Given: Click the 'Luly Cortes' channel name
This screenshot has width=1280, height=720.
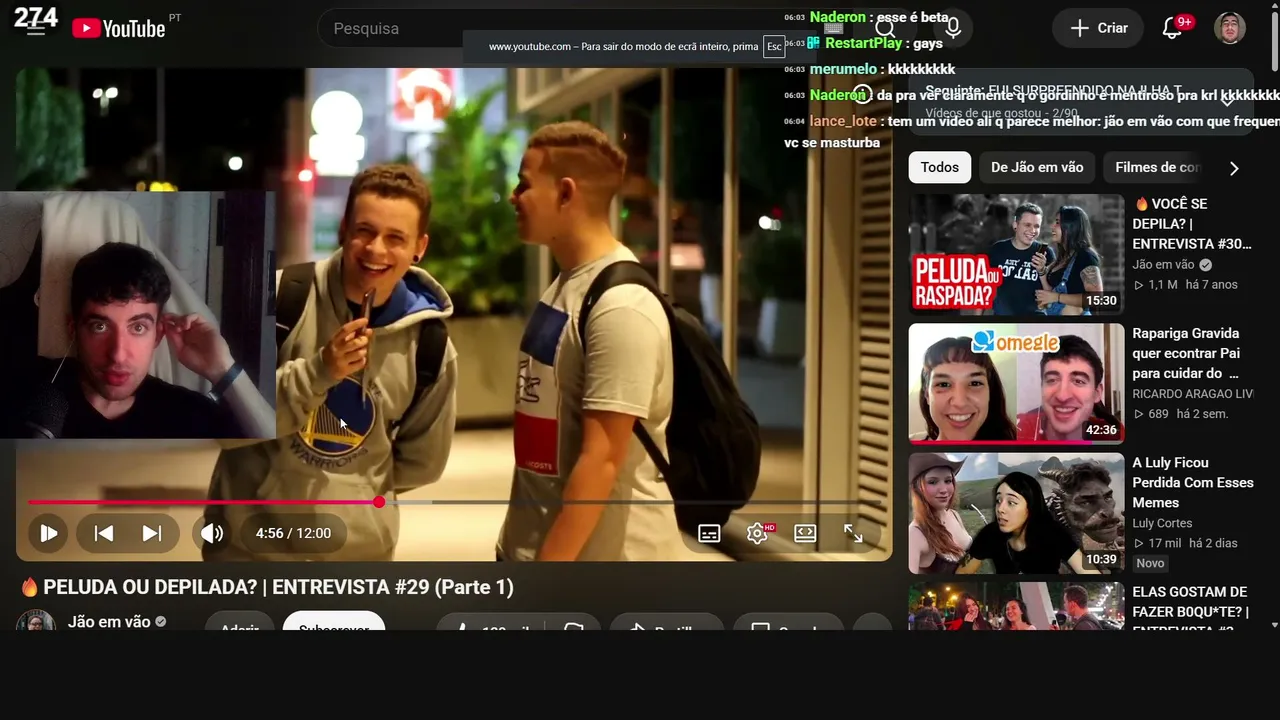Looking at the screenshot, I should coord(1162,523).
